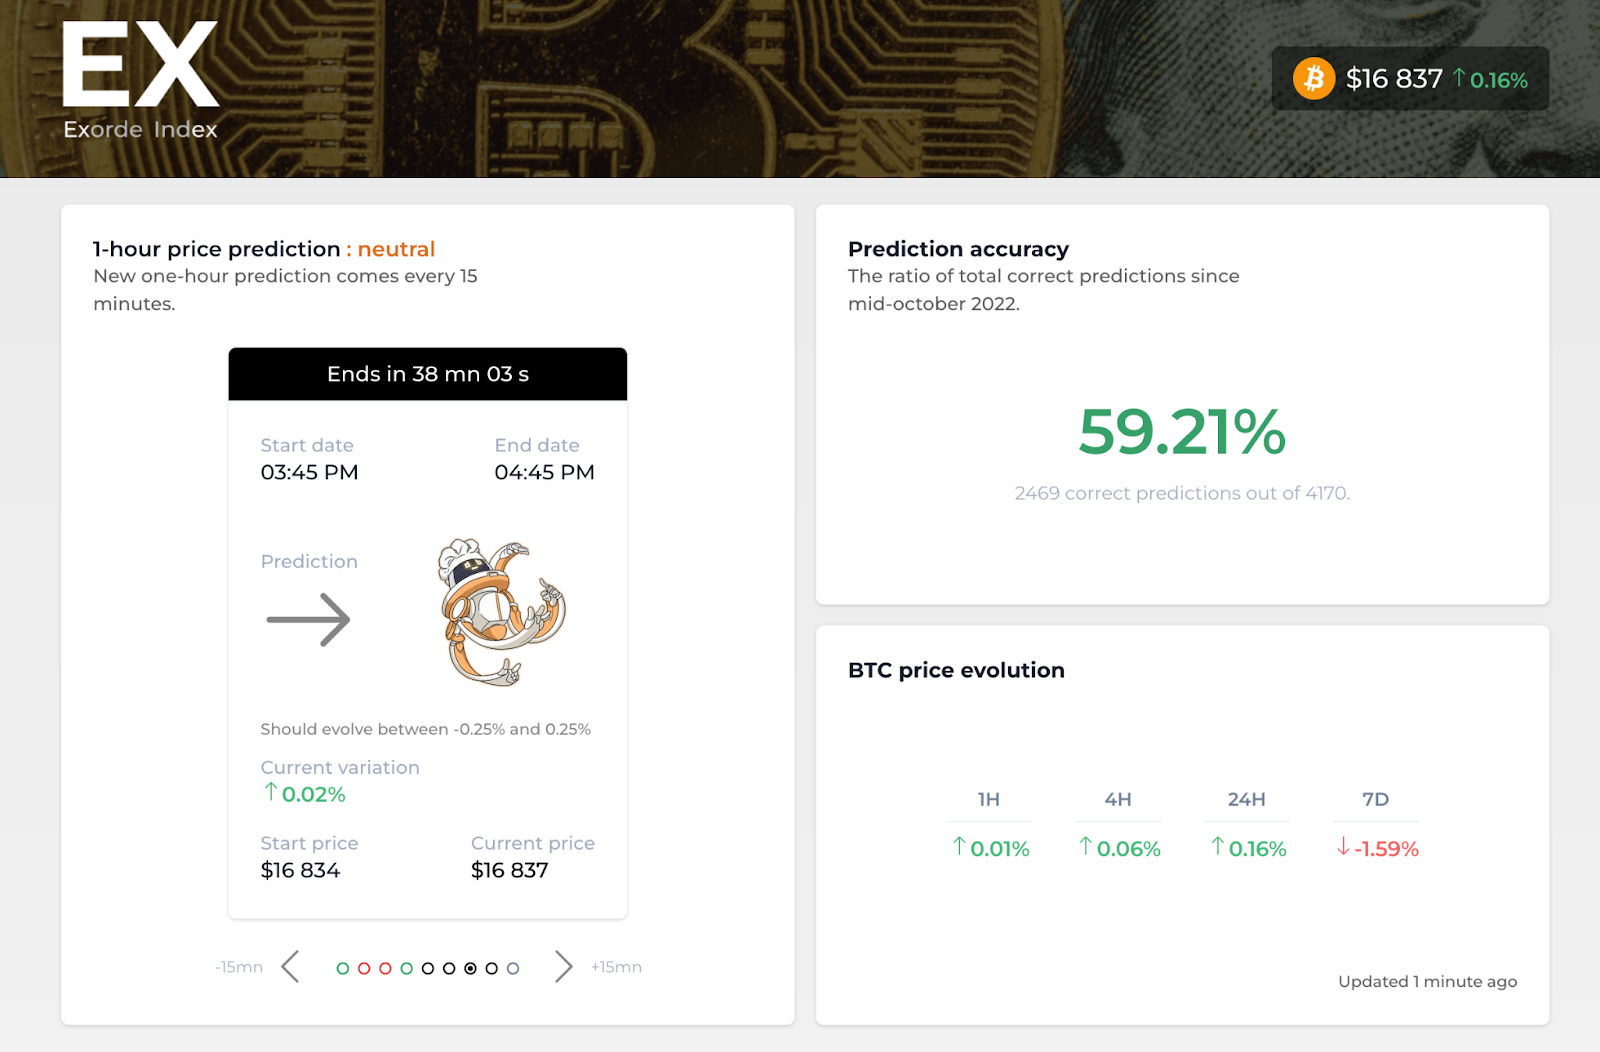Viewport: 1600px width, 1052px height.
Task: Click the red down arrow in 7D column
Action: click(1343, 847)
